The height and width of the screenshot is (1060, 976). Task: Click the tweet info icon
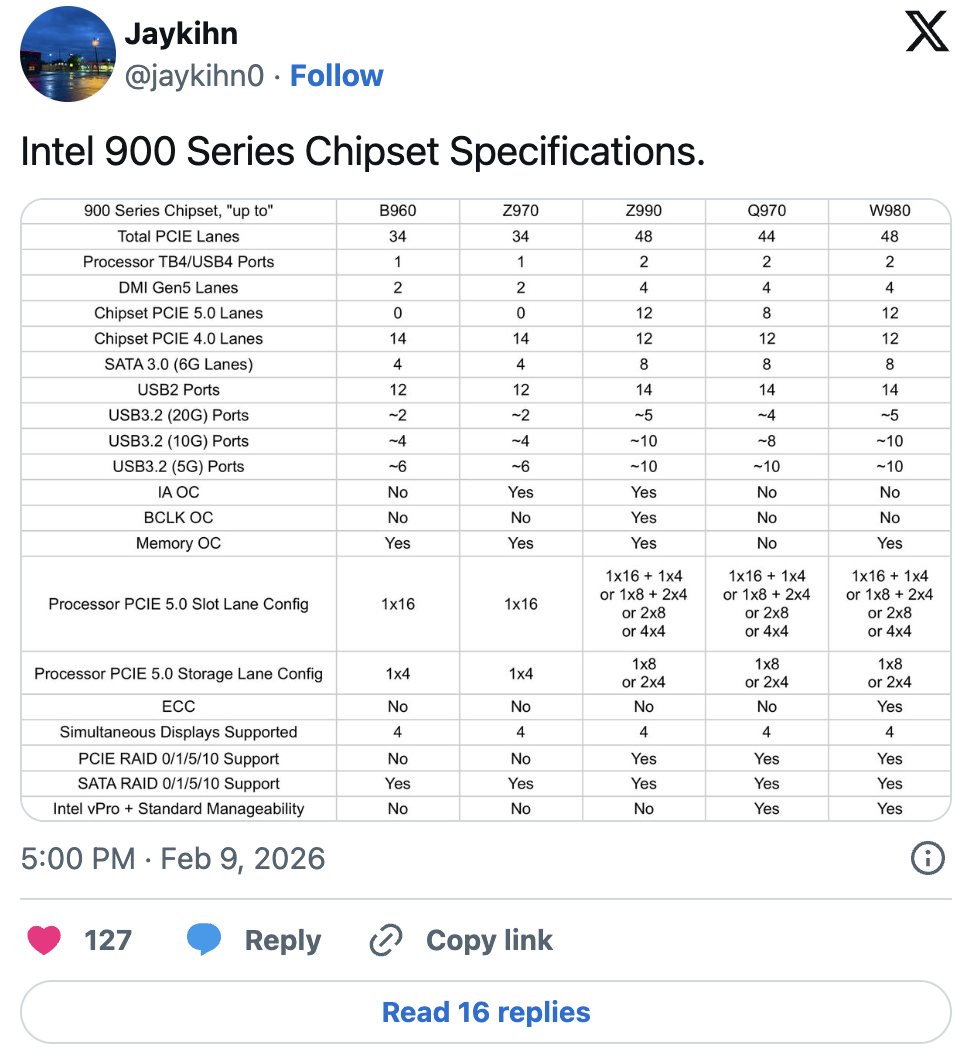927,858
